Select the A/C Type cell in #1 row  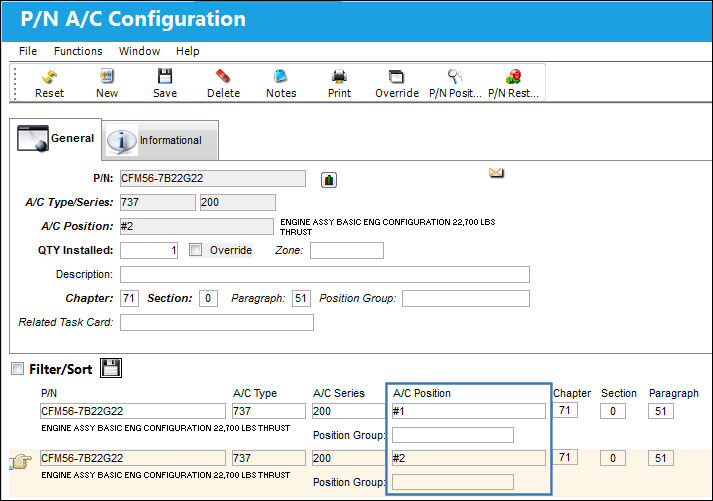(269, 411)
